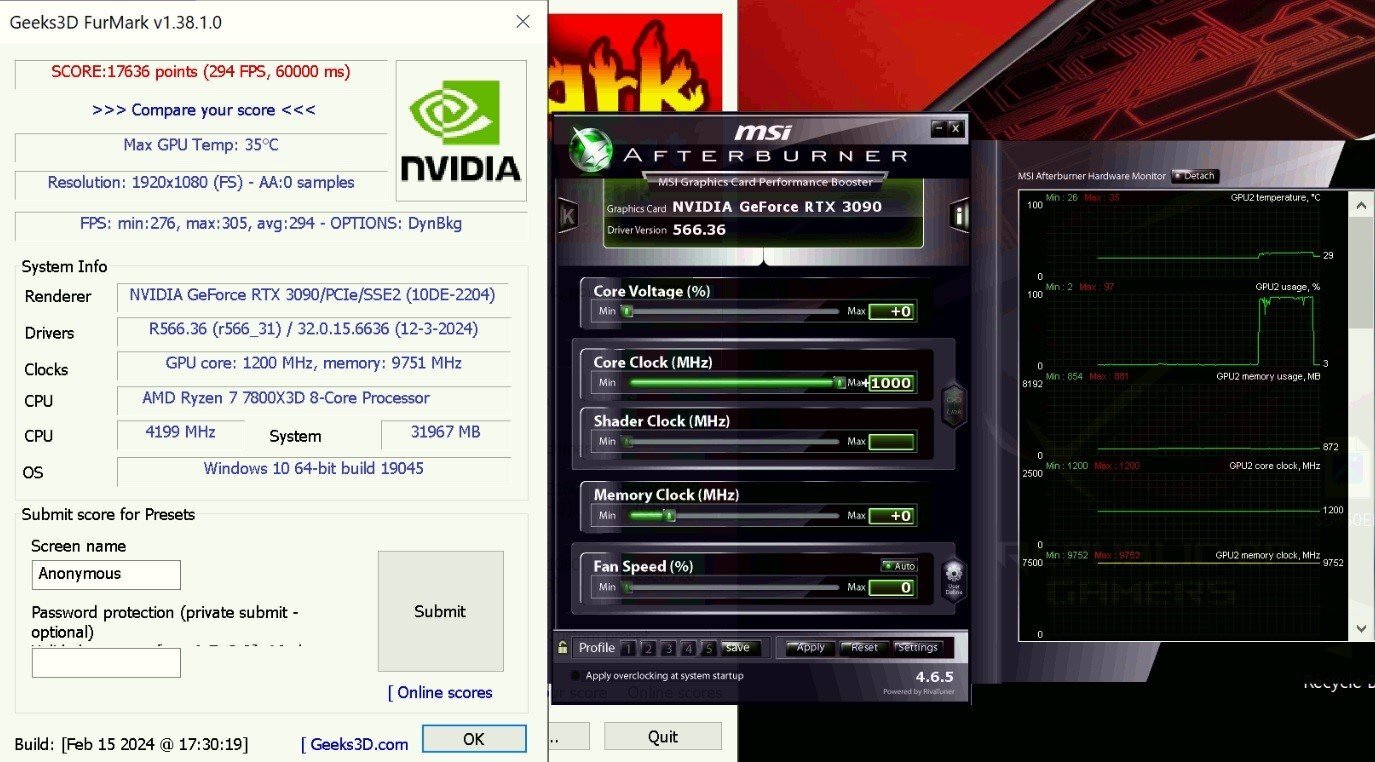The width and height of the screenshot is (1375, 762).
Task: Detach the hardware monitor panel
Action: pyautogui.click(x=1194, y=176)
